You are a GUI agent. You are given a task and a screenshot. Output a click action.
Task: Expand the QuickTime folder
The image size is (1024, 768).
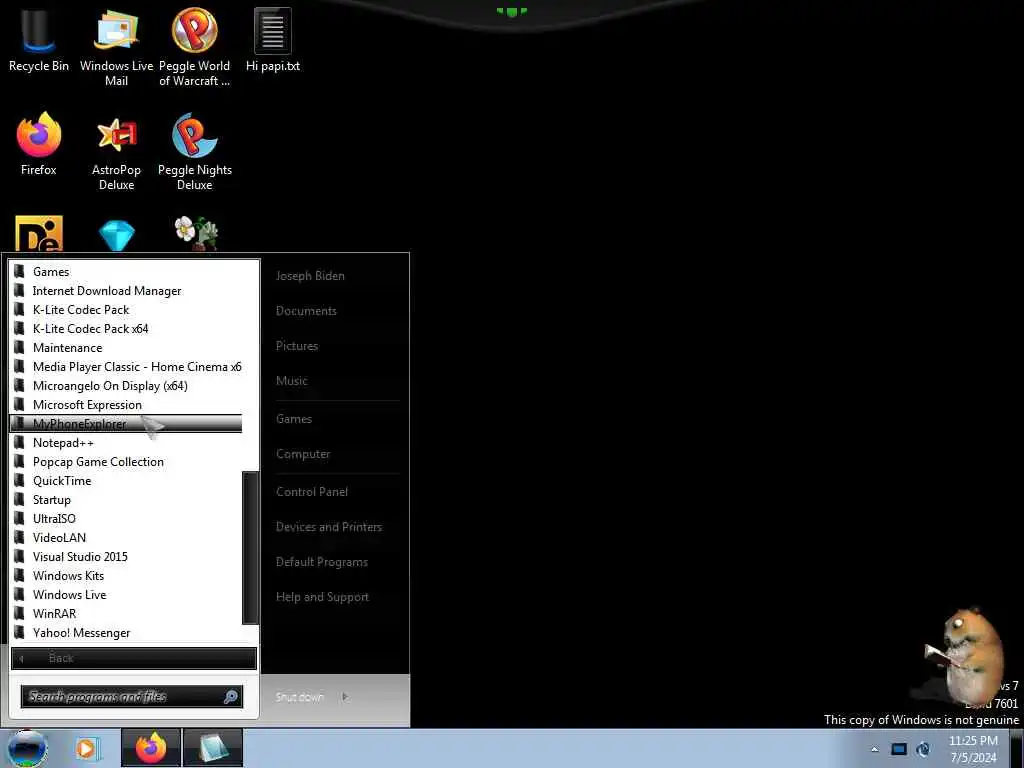[126, 481]
